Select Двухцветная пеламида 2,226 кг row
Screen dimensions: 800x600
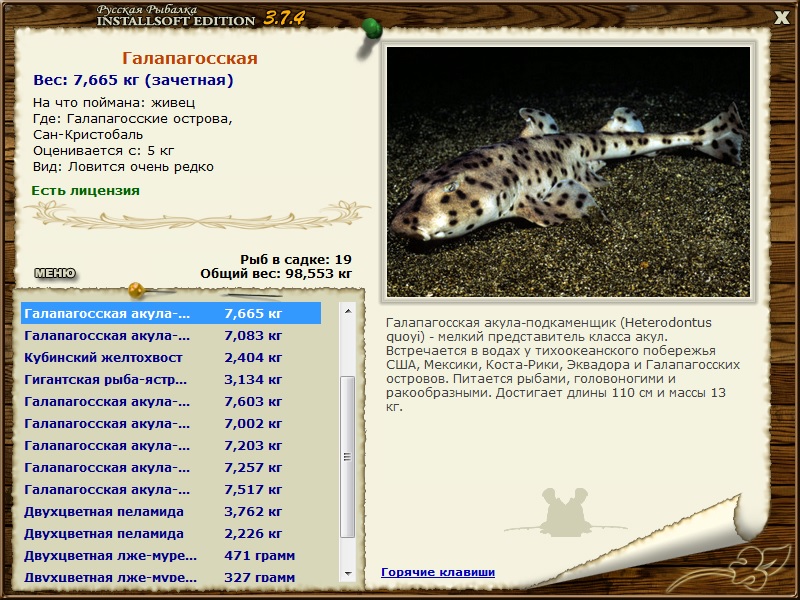point(171,534)
